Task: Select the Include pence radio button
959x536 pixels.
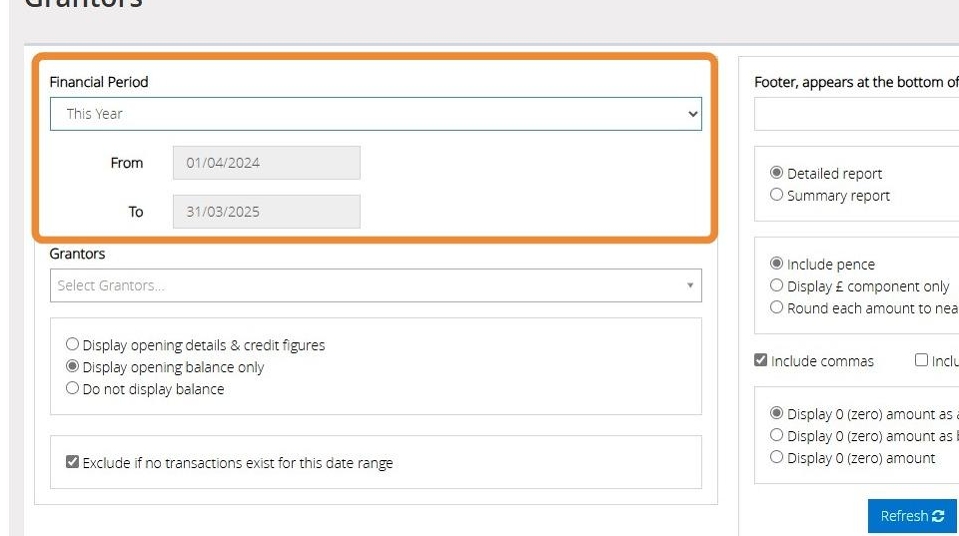Action: [776, 263]
